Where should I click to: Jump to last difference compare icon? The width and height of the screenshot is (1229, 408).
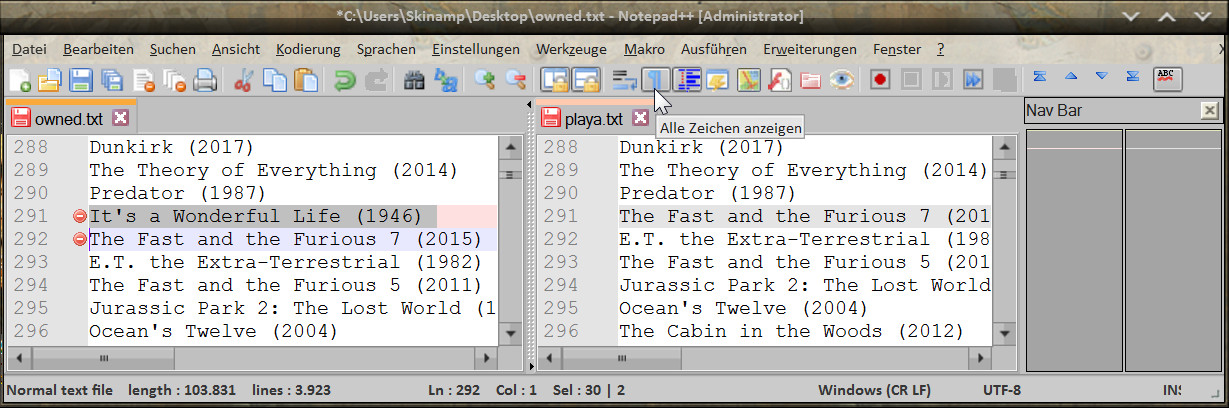[x=1133, y=76]
